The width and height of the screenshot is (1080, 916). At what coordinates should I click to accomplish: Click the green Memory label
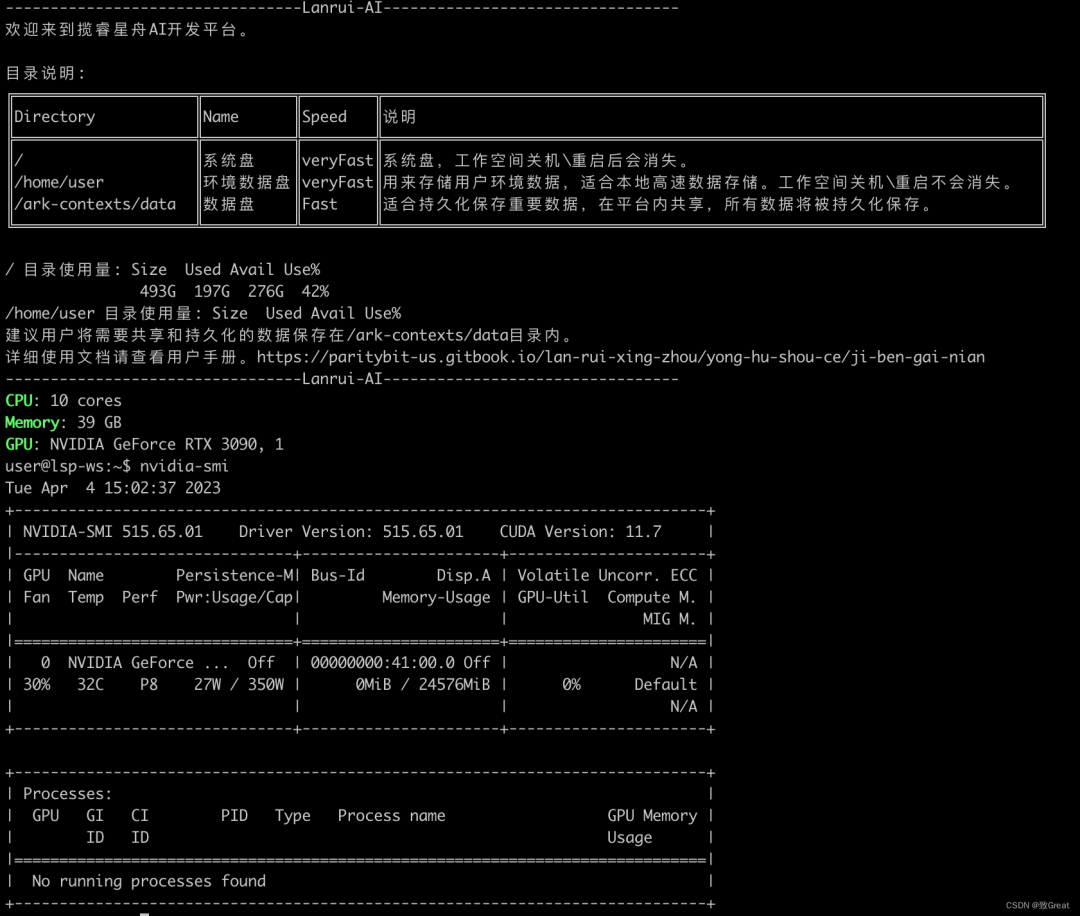[x=32, y=423]
